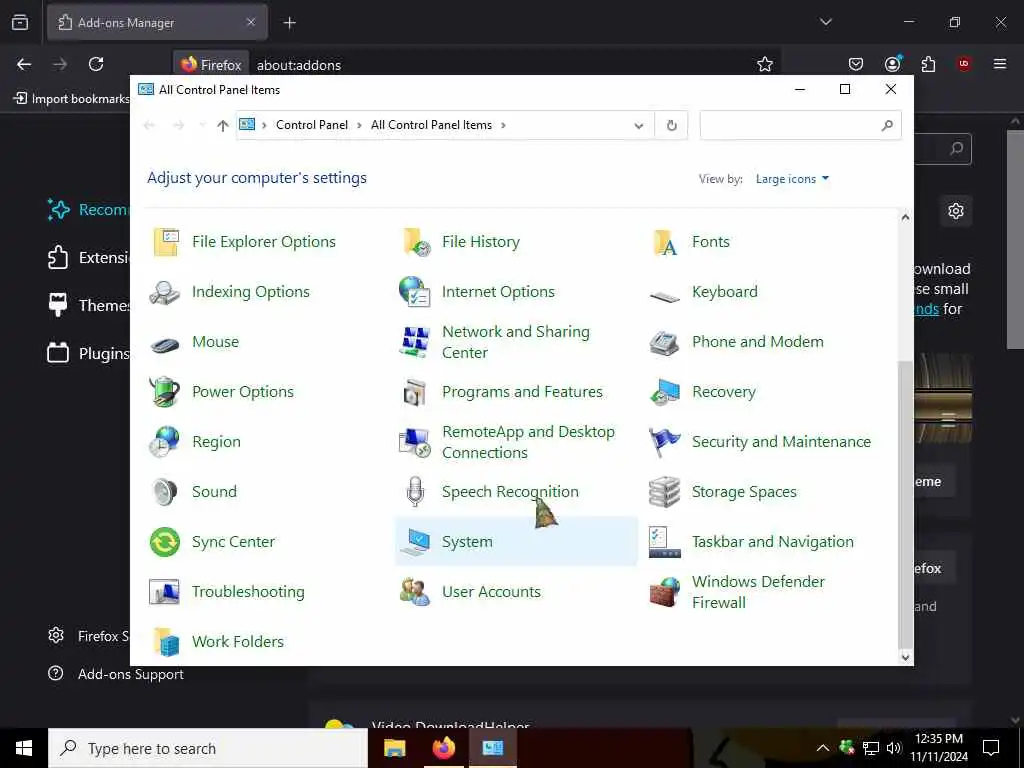Open the Fonts folder icon
Image resolution: width=1024 pixels, height=768 pixels.
665,242
